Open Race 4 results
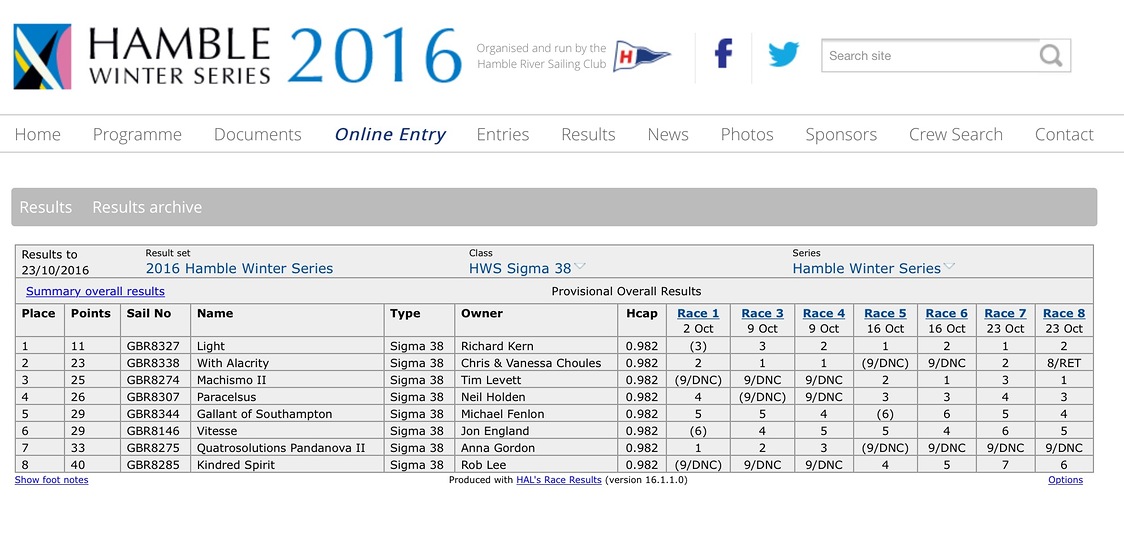 824,313
